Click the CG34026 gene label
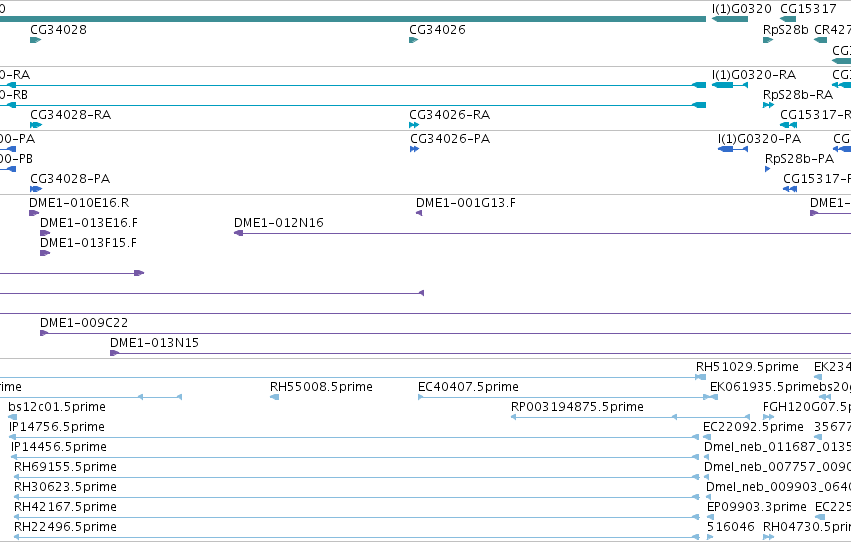 437,29
